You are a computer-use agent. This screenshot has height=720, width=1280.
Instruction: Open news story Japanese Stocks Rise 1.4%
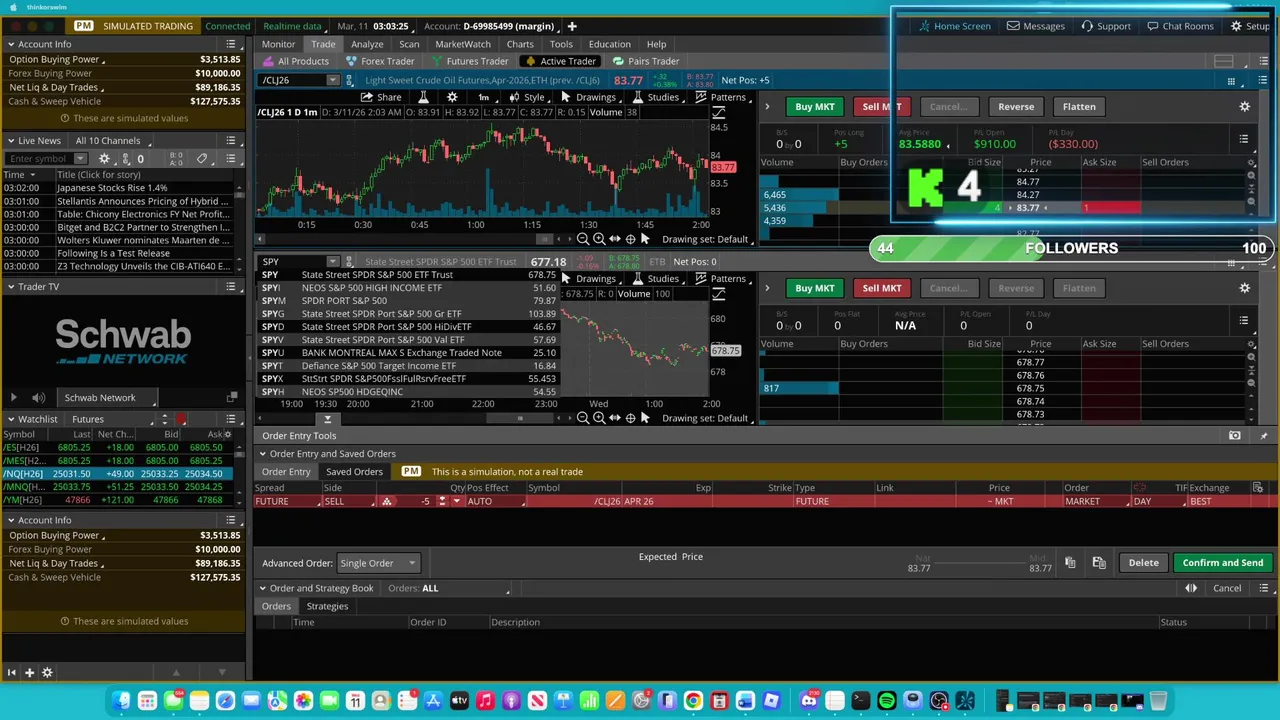(x=112, y=188)
